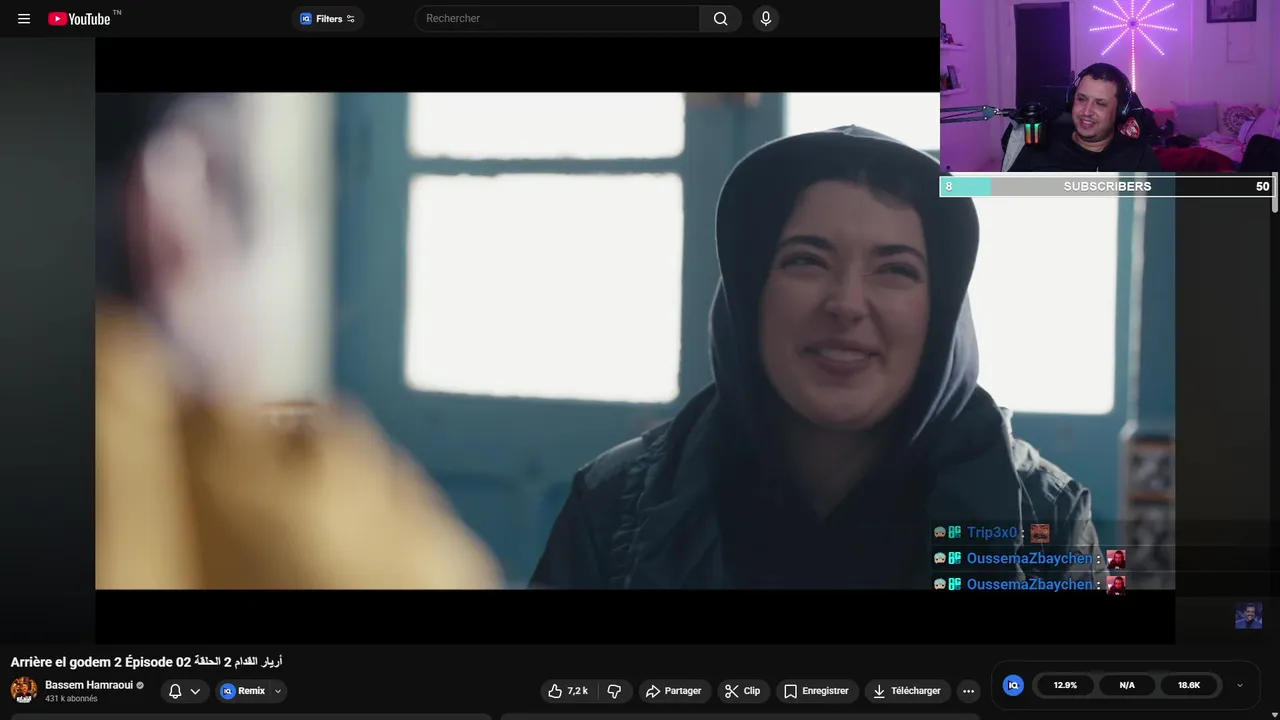Viewport: 1280px width, 720px height.
Task: Open the notification bell dropdown
Action: (x=185, y=691)
